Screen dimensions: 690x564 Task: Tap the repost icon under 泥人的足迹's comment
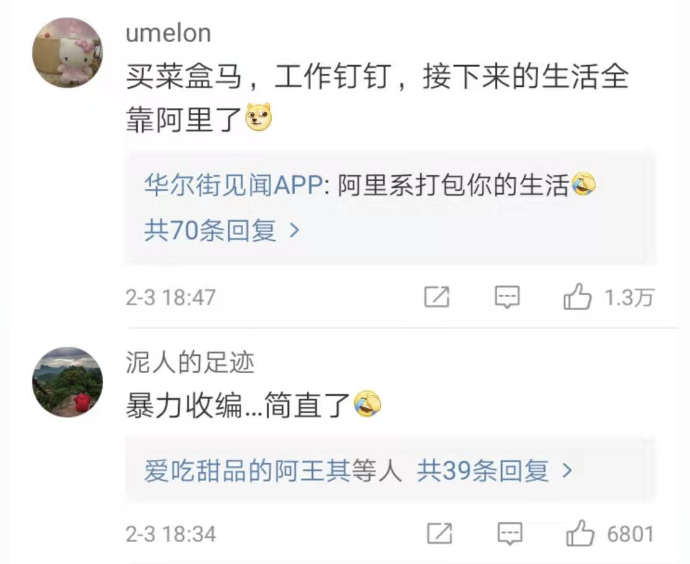coord(438,534)
